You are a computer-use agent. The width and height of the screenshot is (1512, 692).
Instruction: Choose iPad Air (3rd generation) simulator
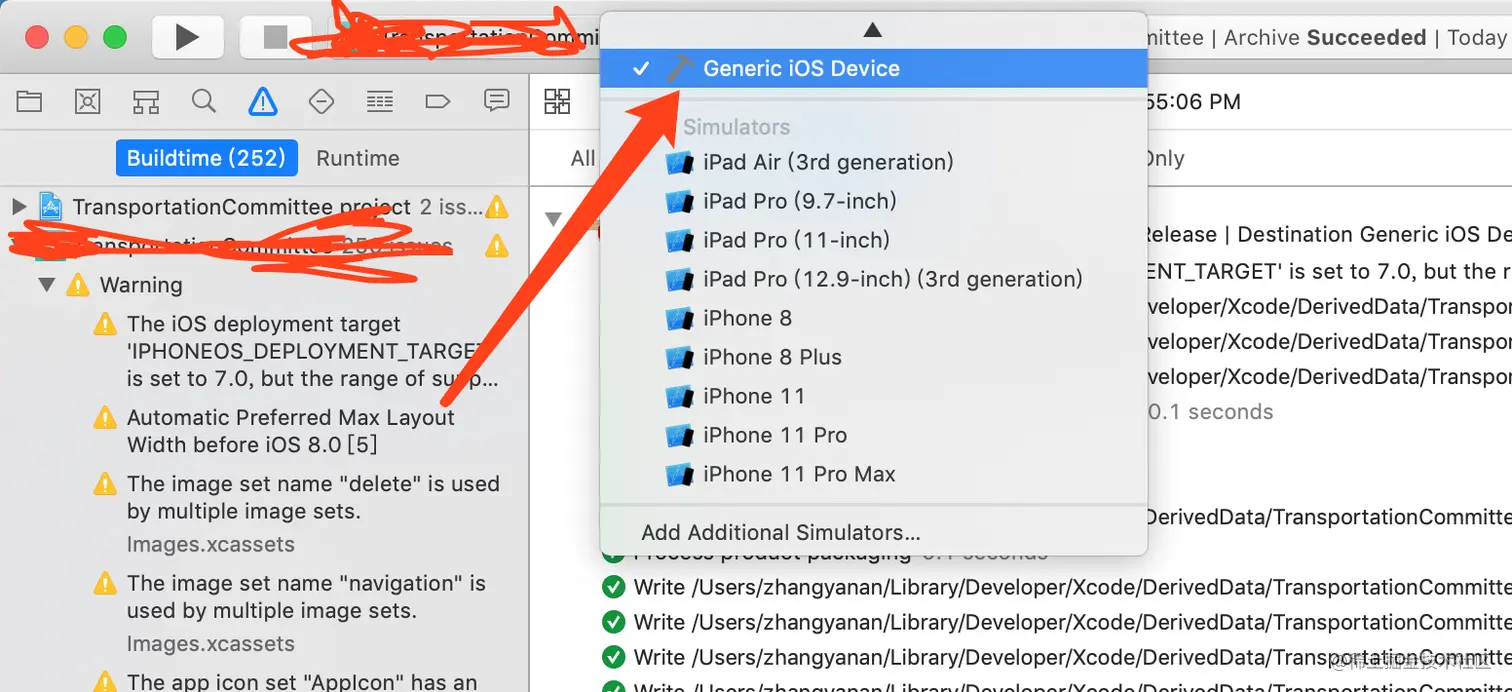pyautogui.click(x=873, y=162)
